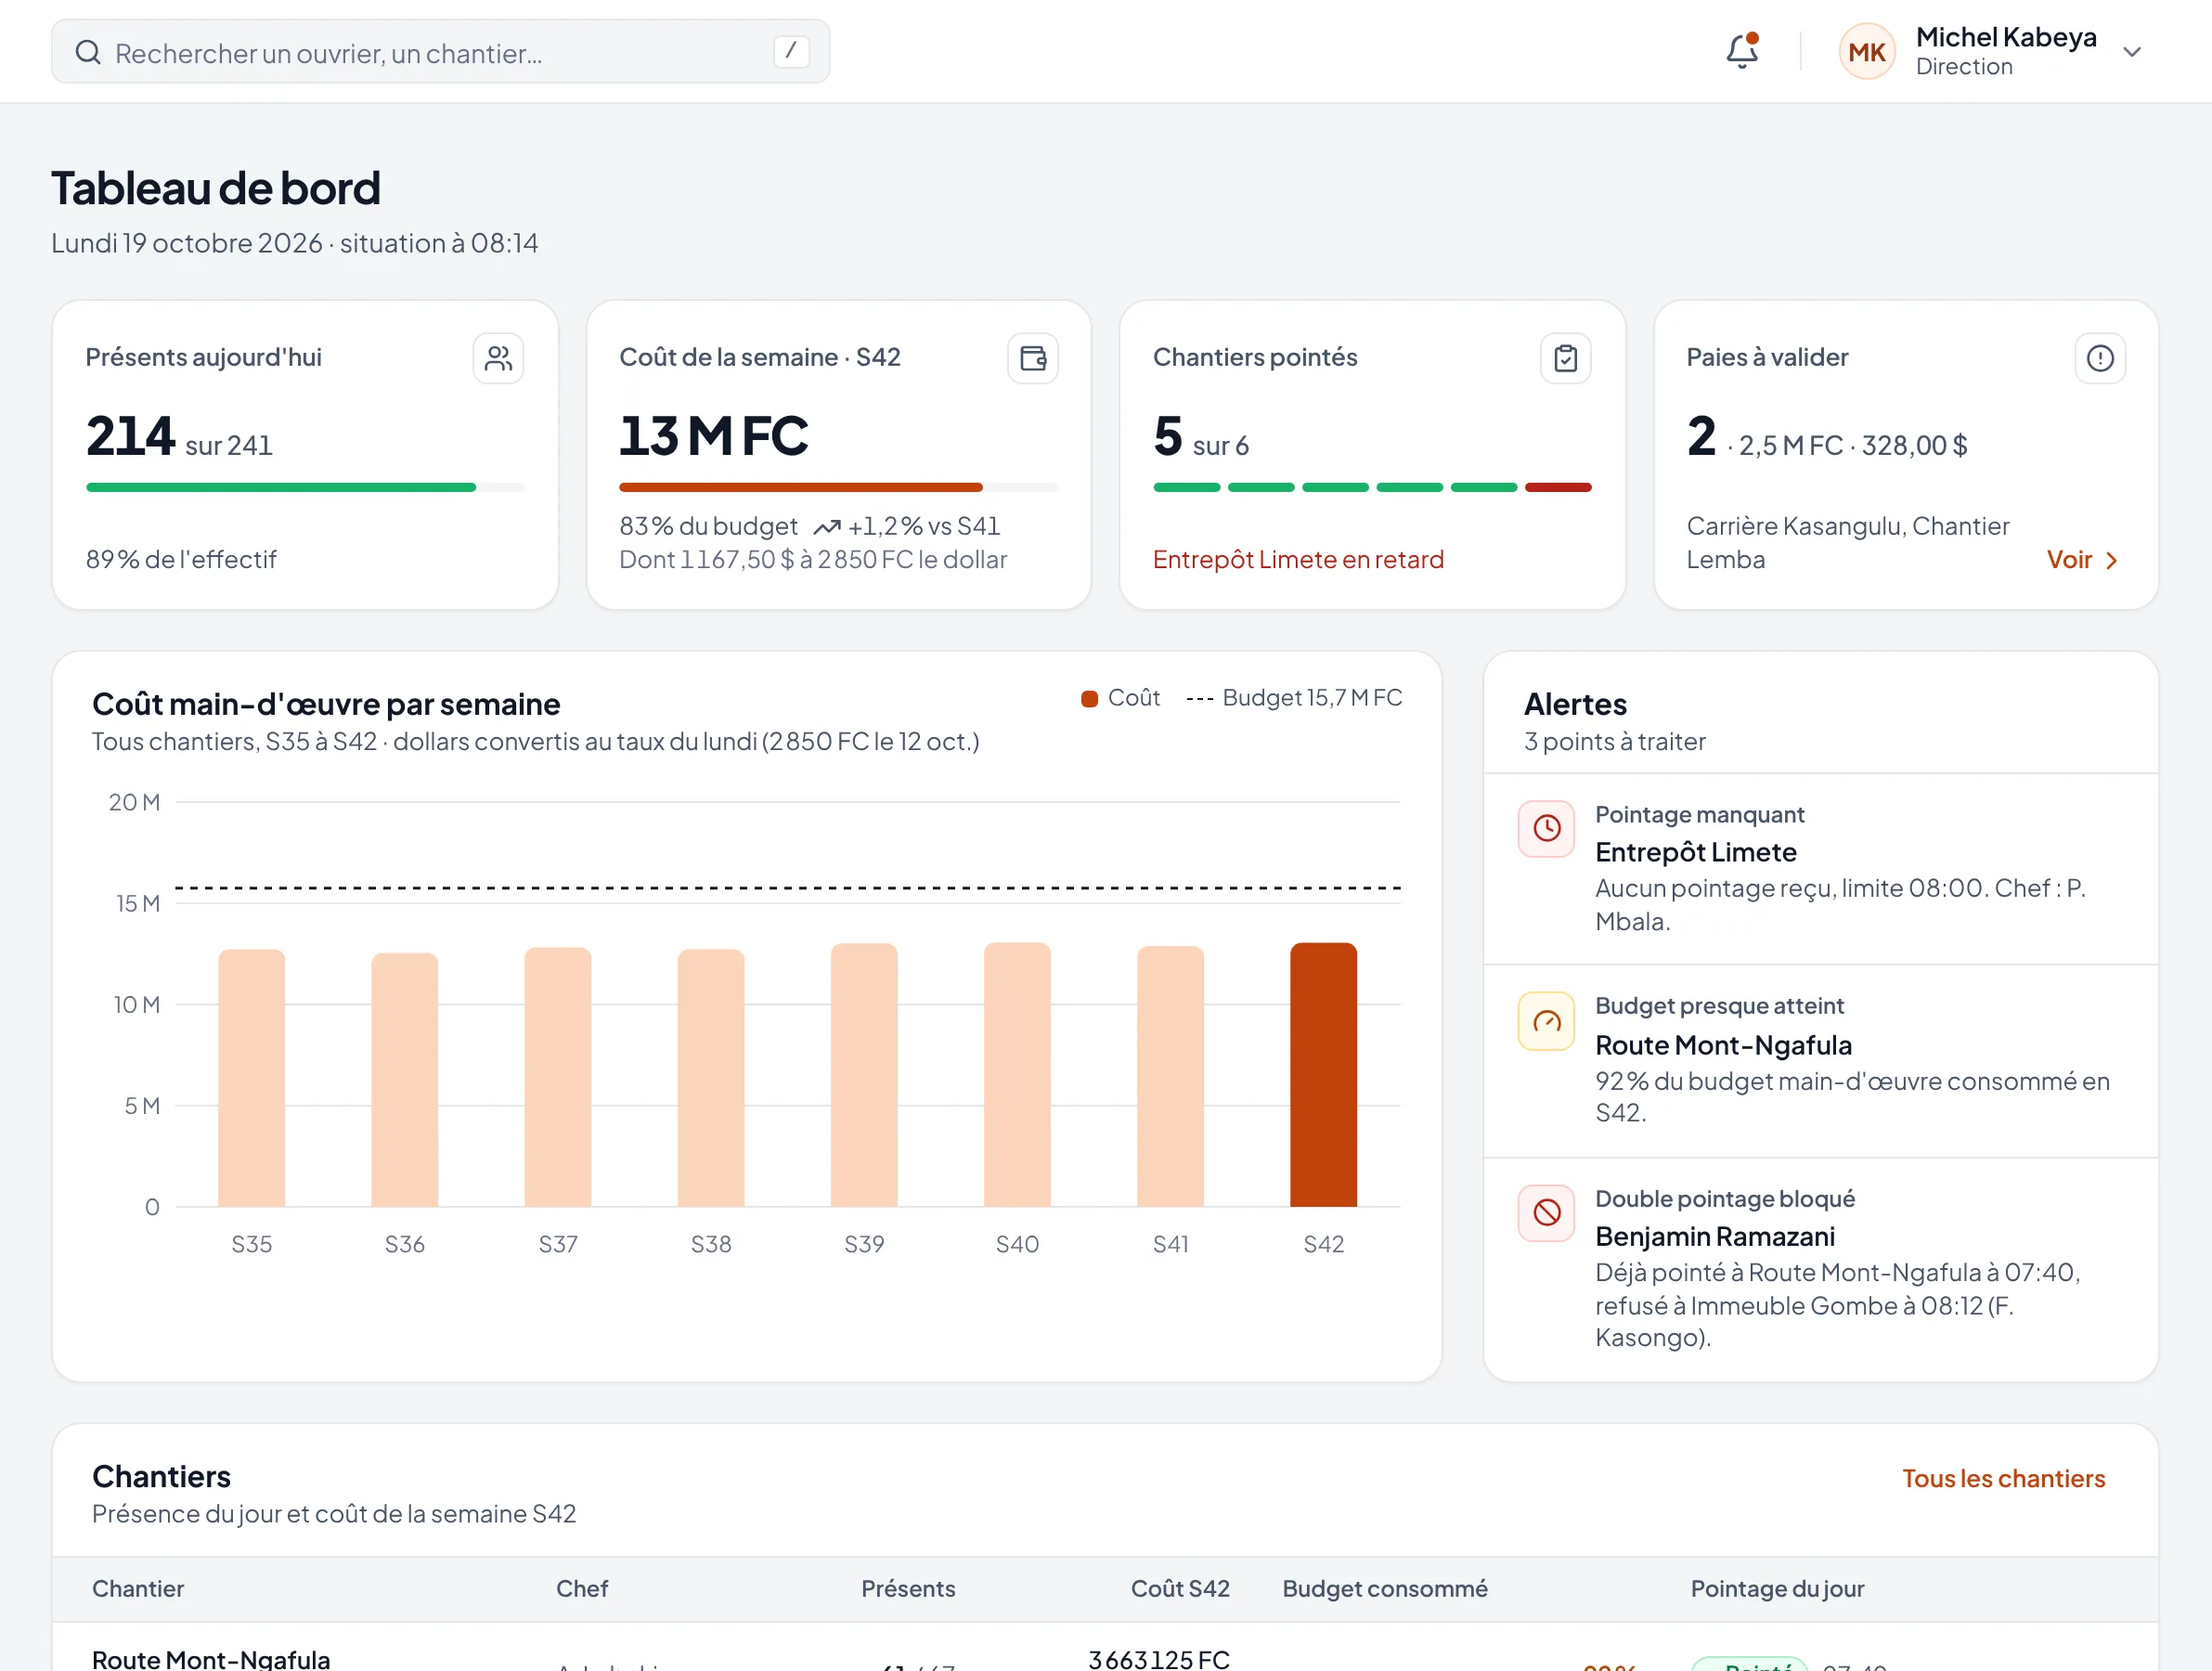Image resolution: width=2212 pixels, height=1671 pixels.
Task: Open the notifications bell
Action: click(x=1741, y=51)
